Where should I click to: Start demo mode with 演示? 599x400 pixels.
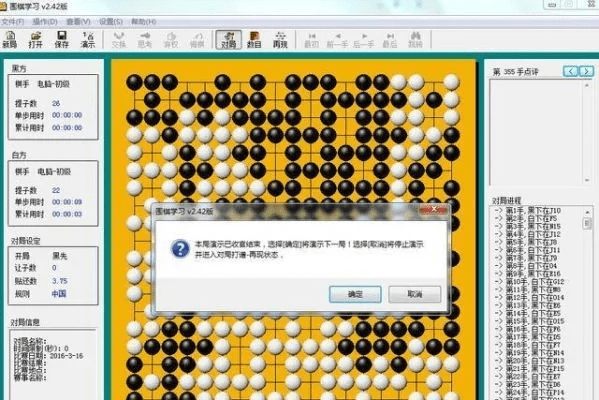pyautogui.click(x=87, y=40)
